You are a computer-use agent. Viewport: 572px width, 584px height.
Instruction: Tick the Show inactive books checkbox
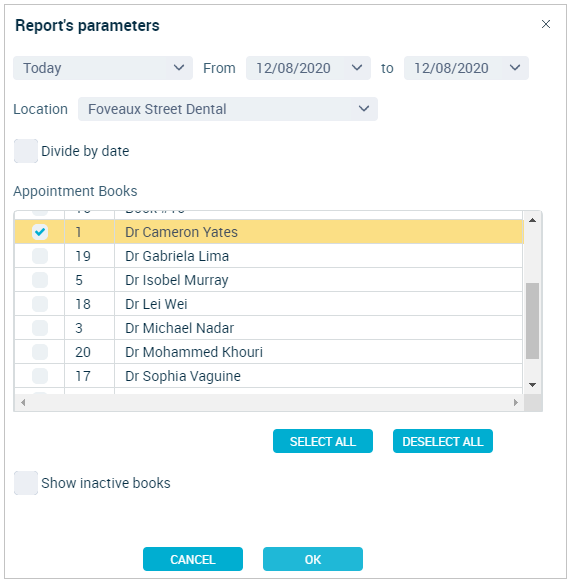[x=26, y=483]
